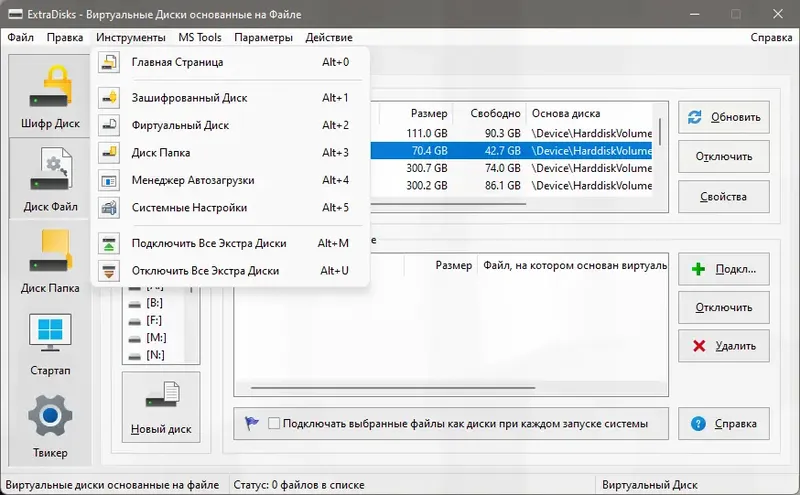Click Системные Настройки menu icon
Screen dimensions: 800x495
pyautogui.click(x=109, y=208)
